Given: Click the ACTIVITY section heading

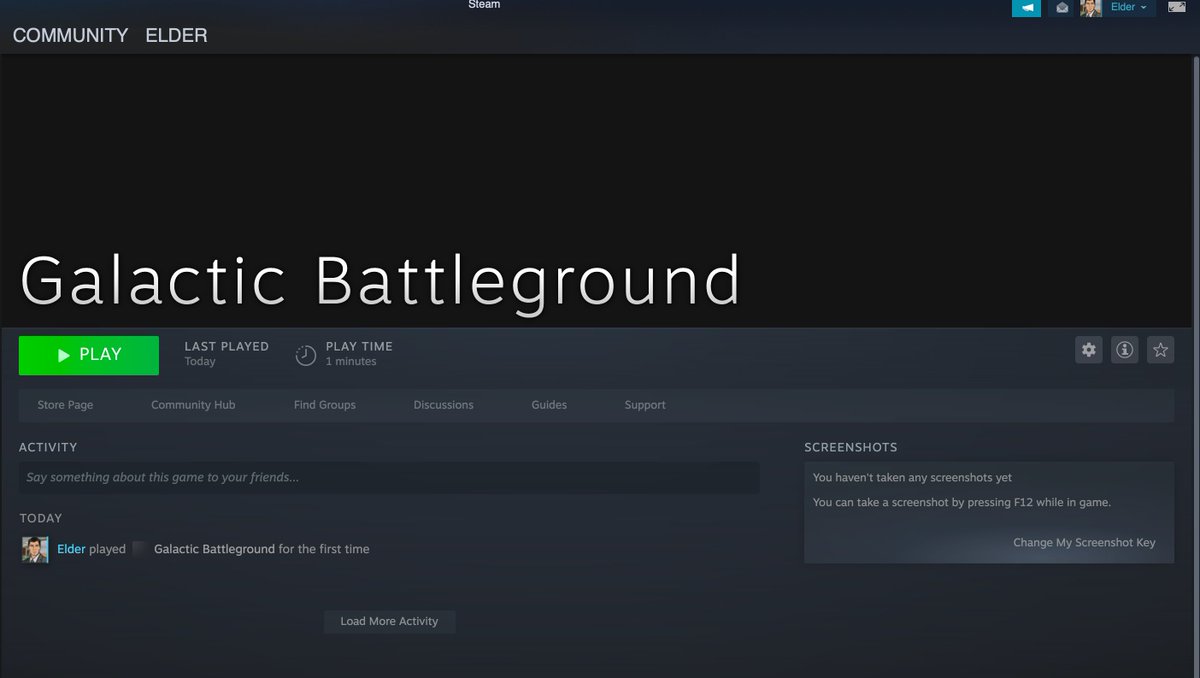Looking at the screenshot, I should pyautogui.click(x=48, y=447).
